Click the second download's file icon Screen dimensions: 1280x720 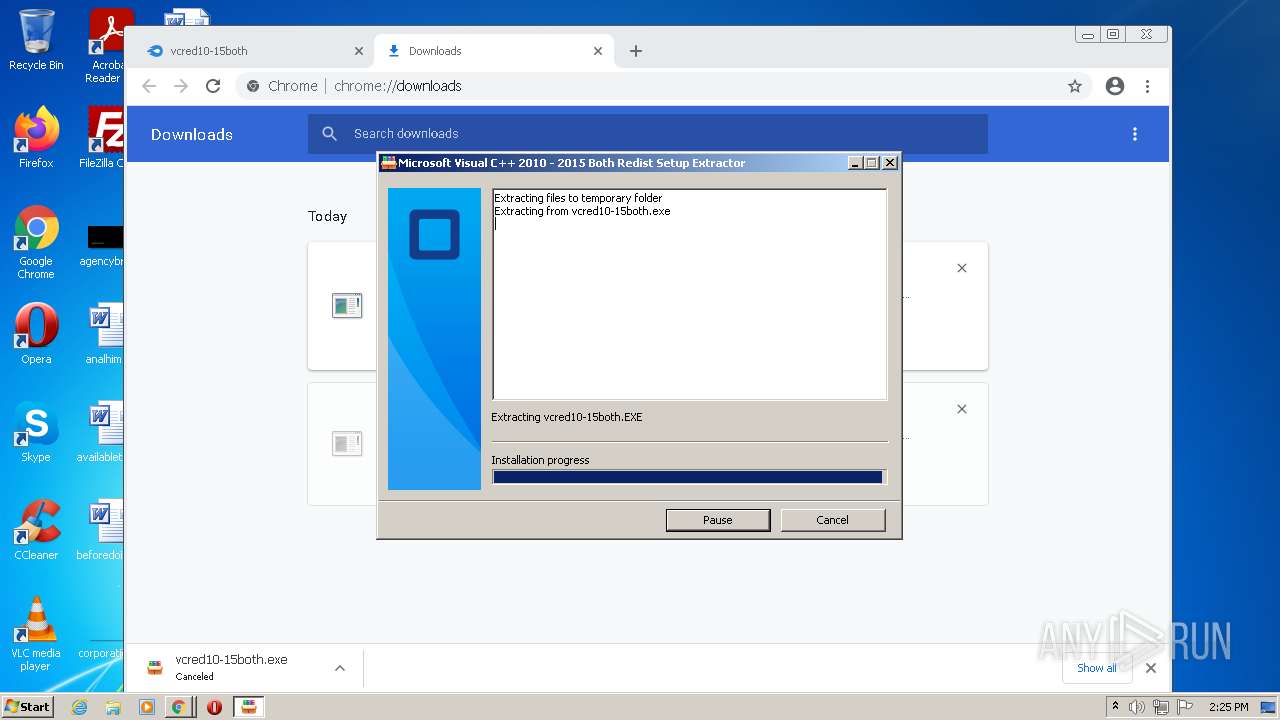(x=347, y=443)
